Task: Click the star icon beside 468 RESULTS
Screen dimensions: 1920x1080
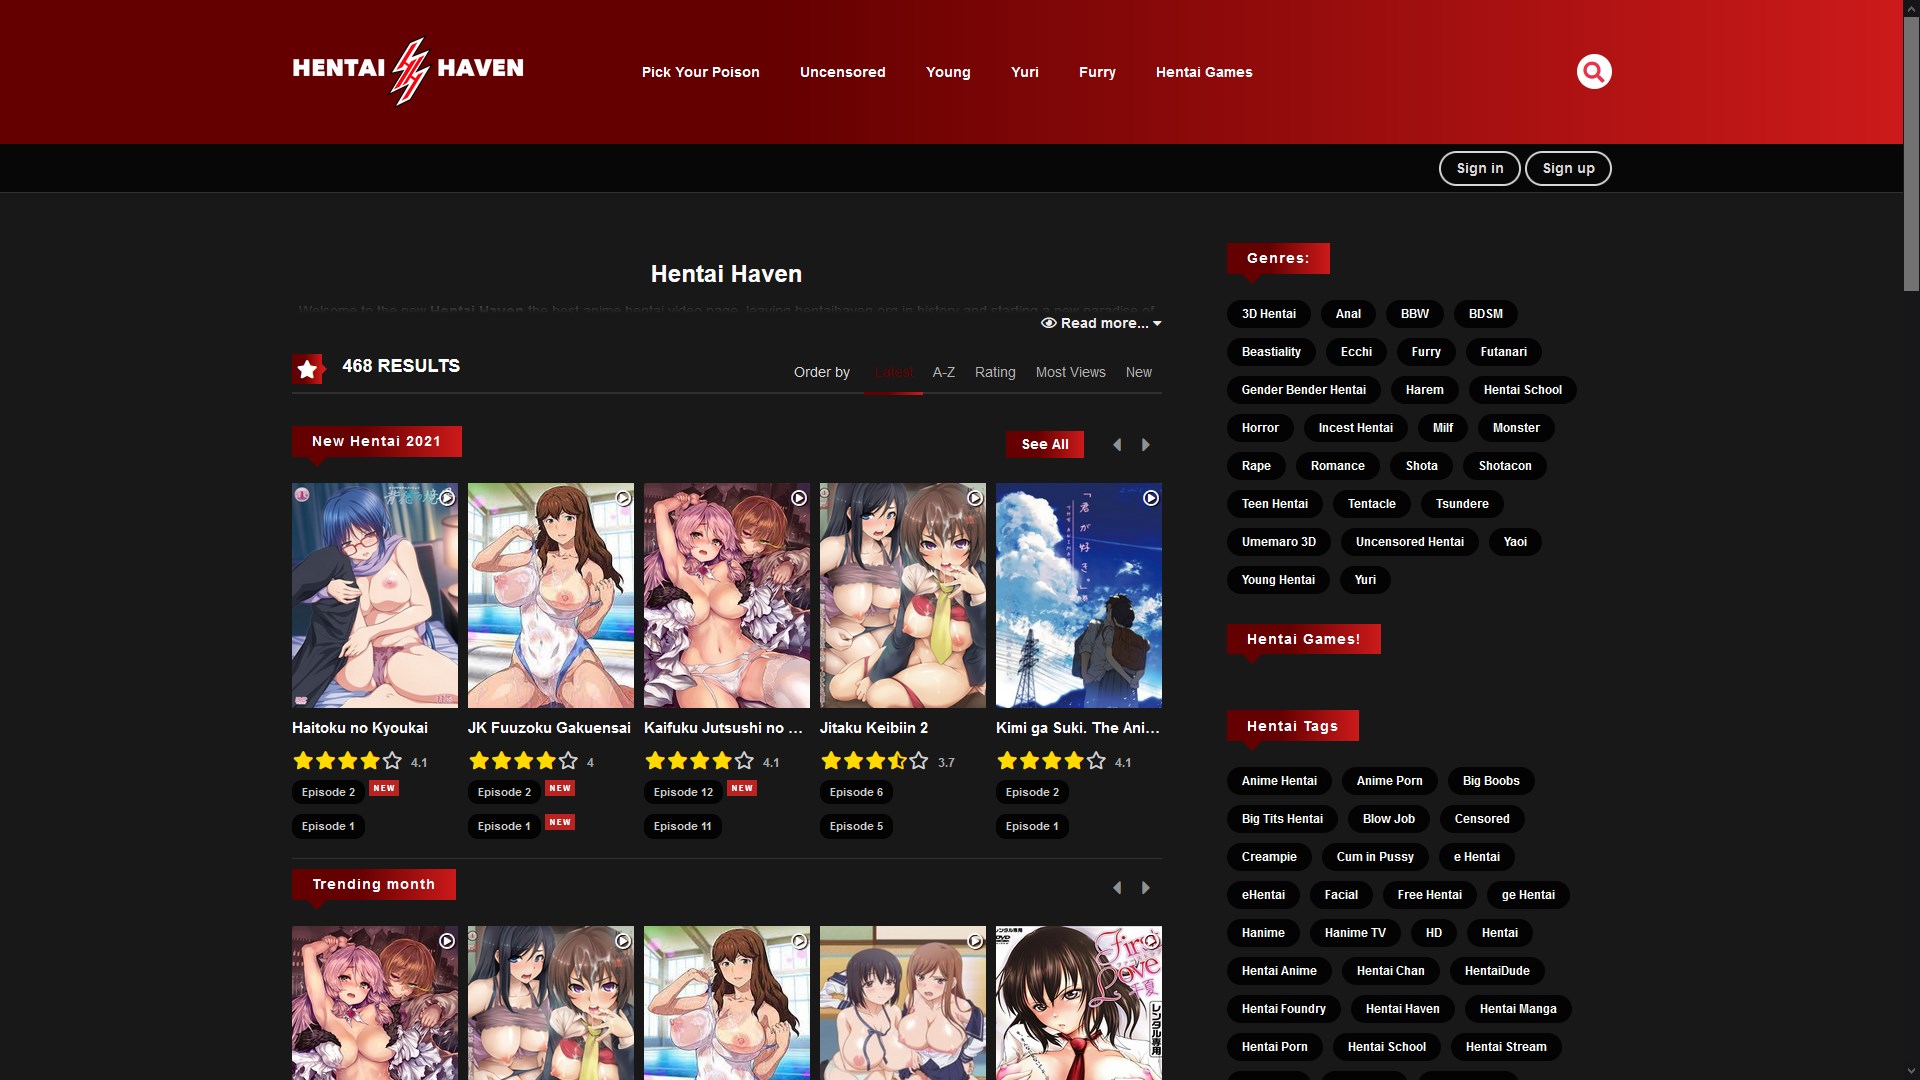Action: 308,369
